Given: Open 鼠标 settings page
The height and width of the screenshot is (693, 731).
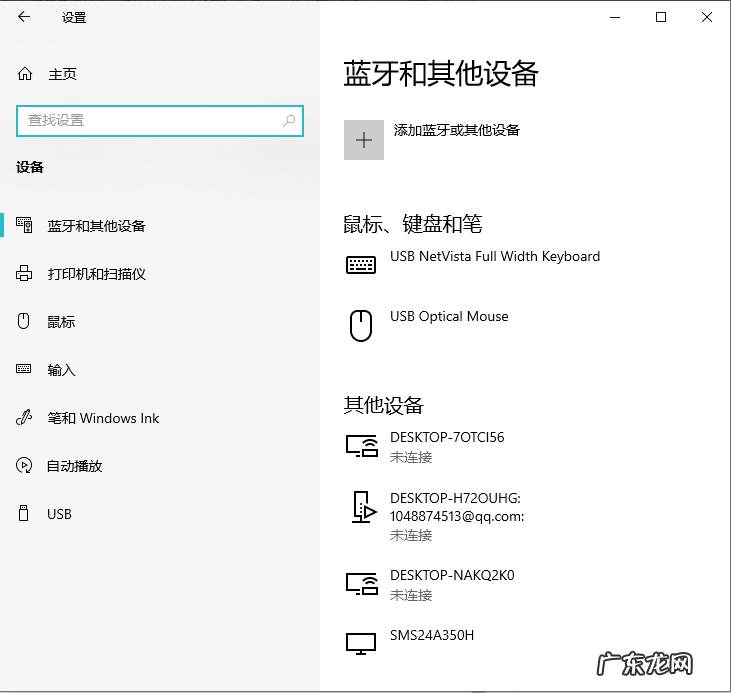Looking at the screenshot, I should (x=61, y=322).
